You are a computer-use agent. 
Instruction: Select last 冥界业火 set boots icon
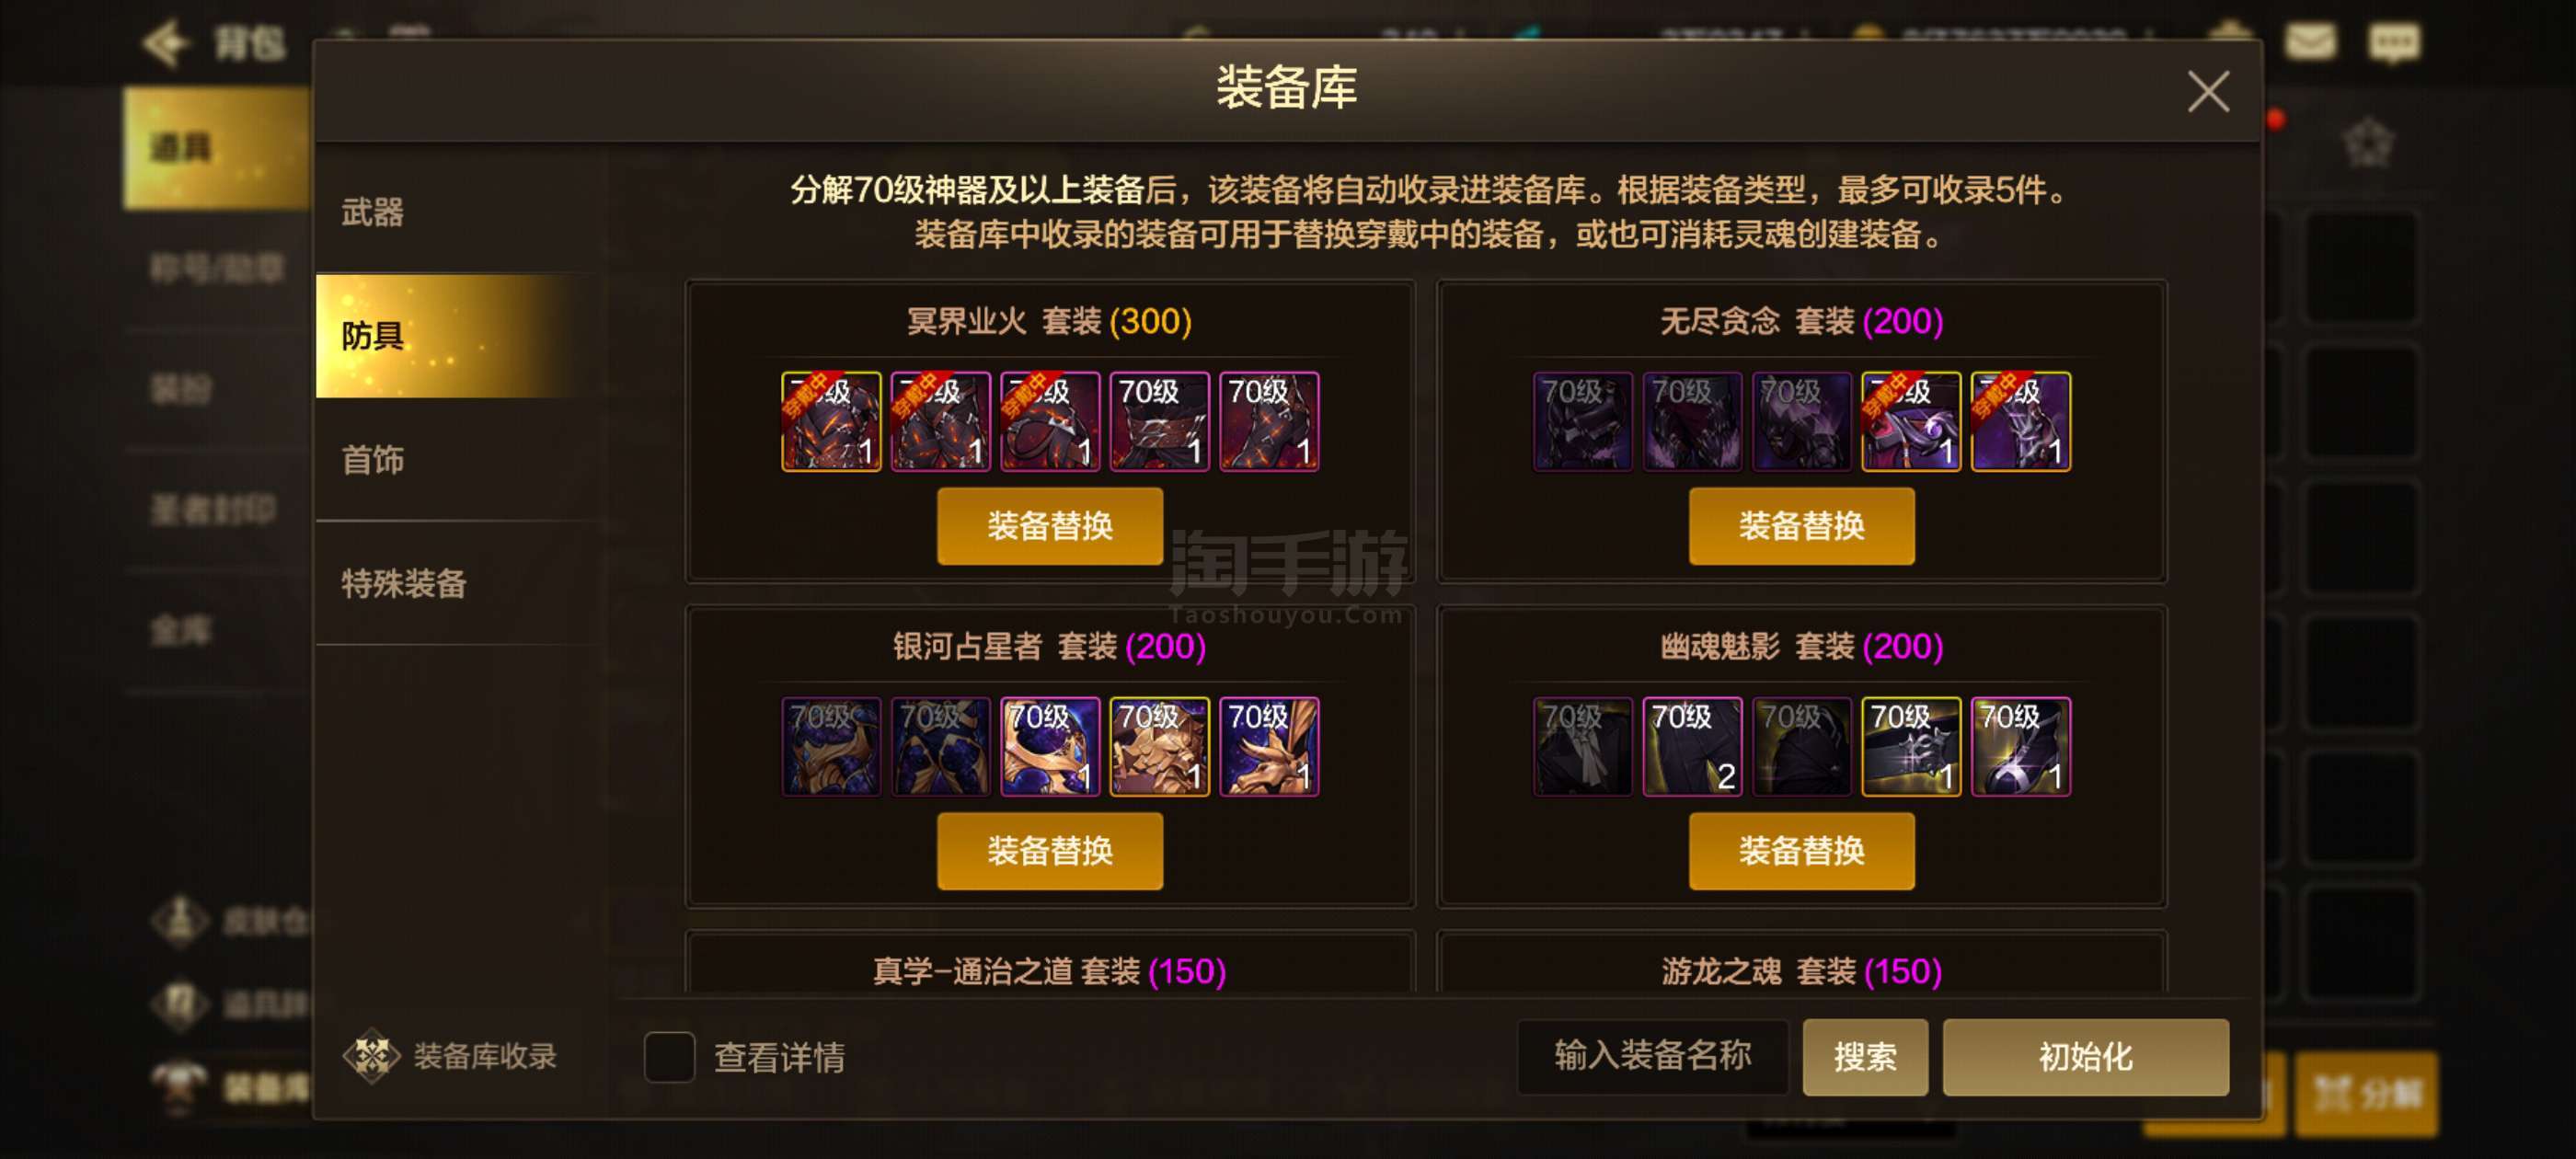tap(1269, 421)
